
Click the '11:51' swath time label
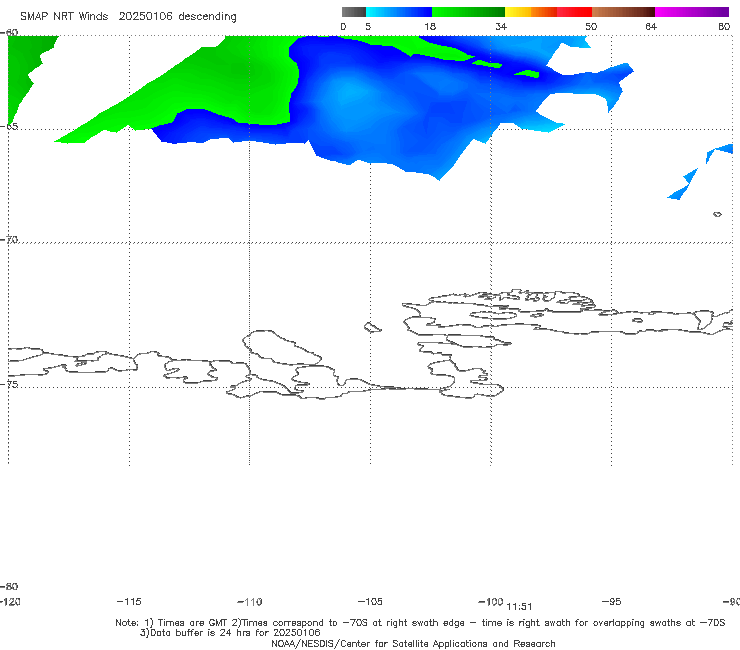click(x=519, y=607)
